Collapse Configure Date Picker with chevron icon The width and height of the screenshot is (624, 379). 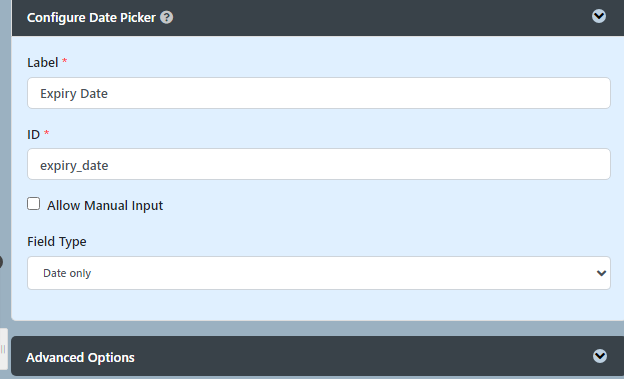pos(599,16)
